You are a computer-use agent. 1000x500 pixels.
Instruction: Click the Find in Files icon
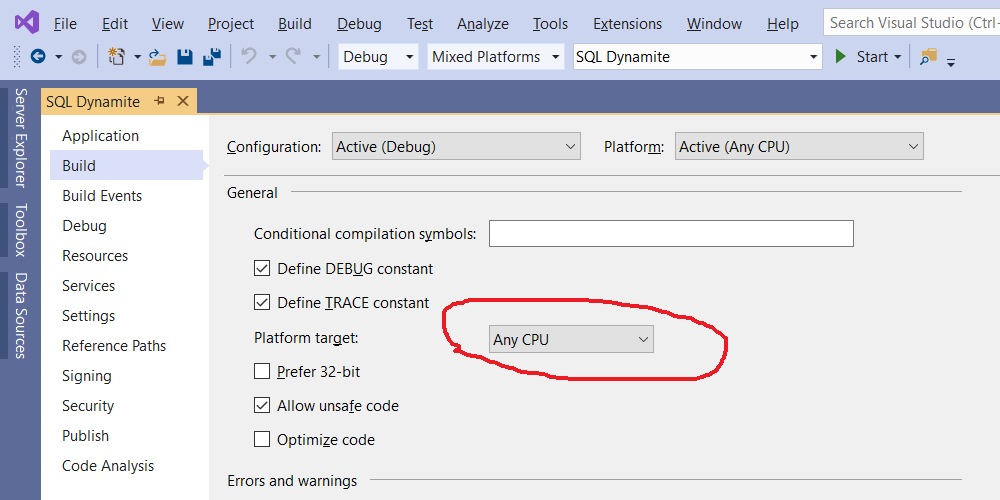tap(928, 57)
